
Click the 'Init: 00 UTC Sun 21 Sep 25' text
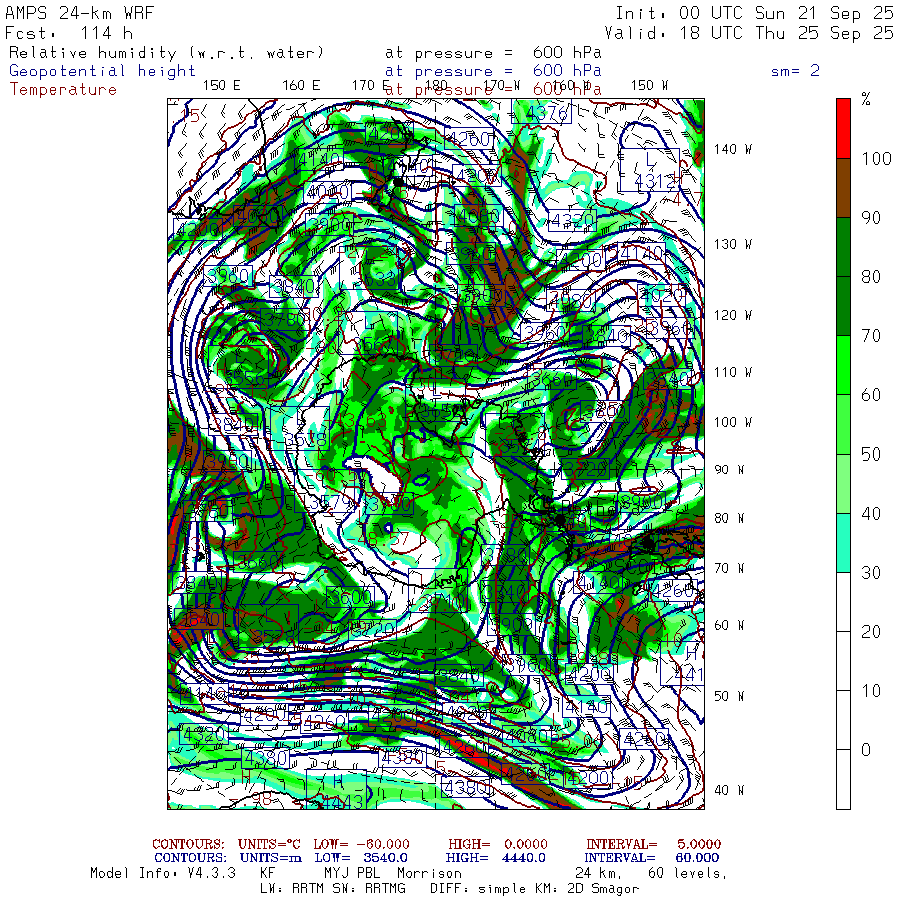click(754, 14)
